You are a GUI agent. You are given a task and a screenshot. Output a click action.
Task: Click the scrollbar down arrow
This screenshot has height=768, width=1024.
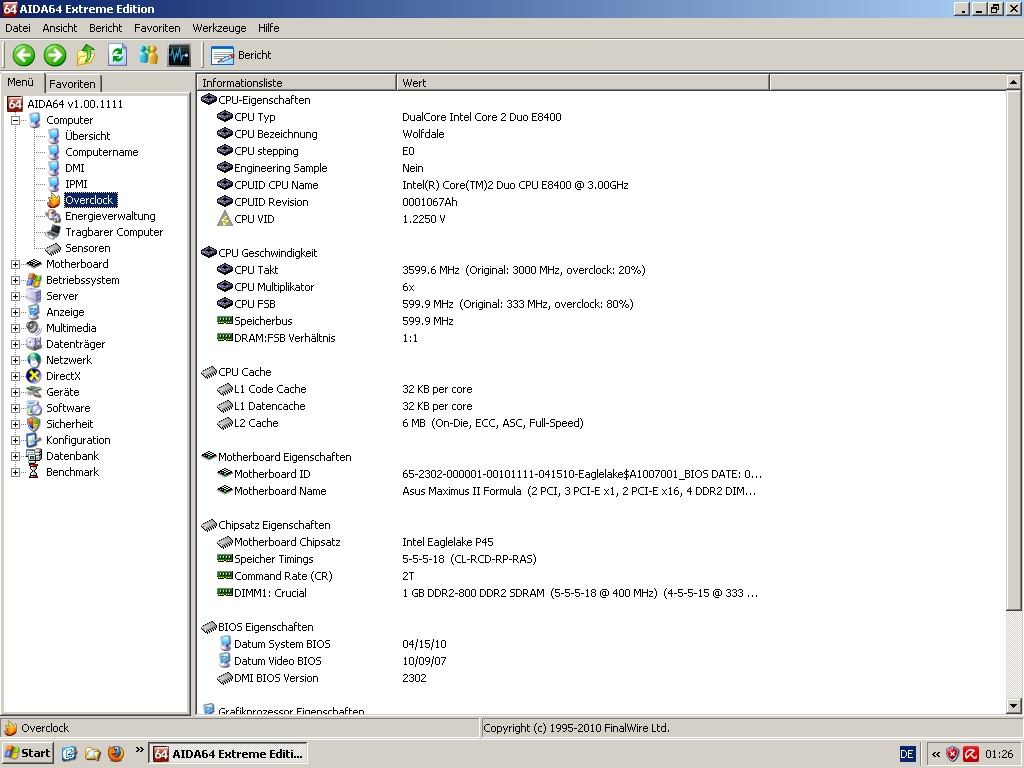1013,705
